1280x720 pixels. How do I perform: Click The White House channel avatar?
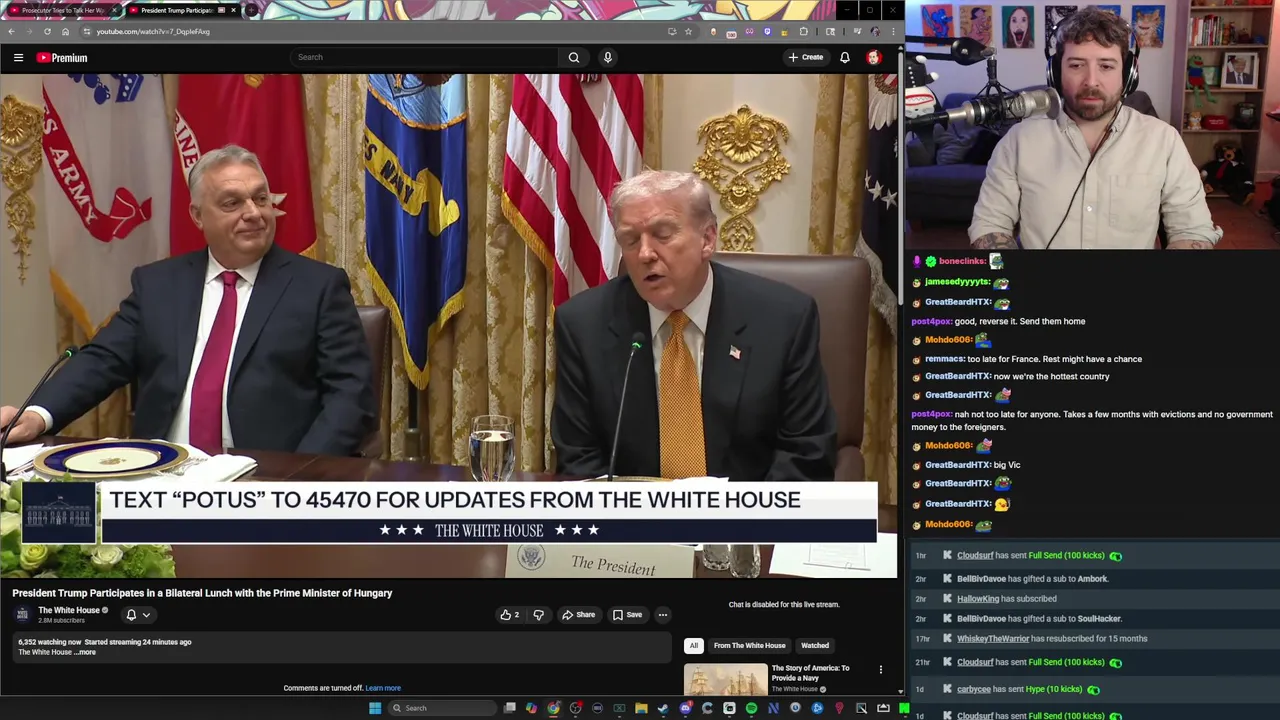pos(22,615)
